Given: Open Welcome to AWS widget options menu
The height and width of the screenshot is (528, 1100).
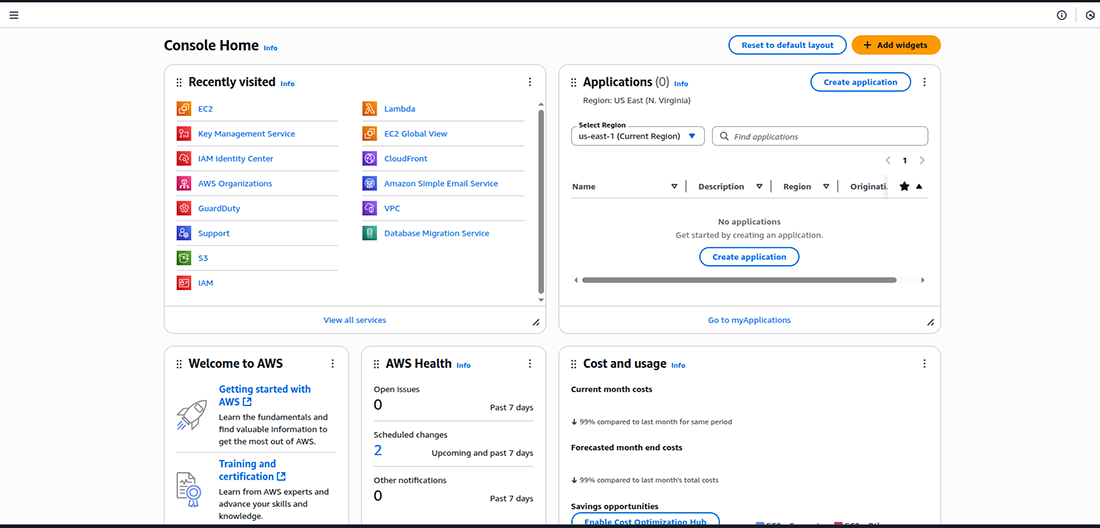Looking at the screenshot, I should tap(333, 364).
